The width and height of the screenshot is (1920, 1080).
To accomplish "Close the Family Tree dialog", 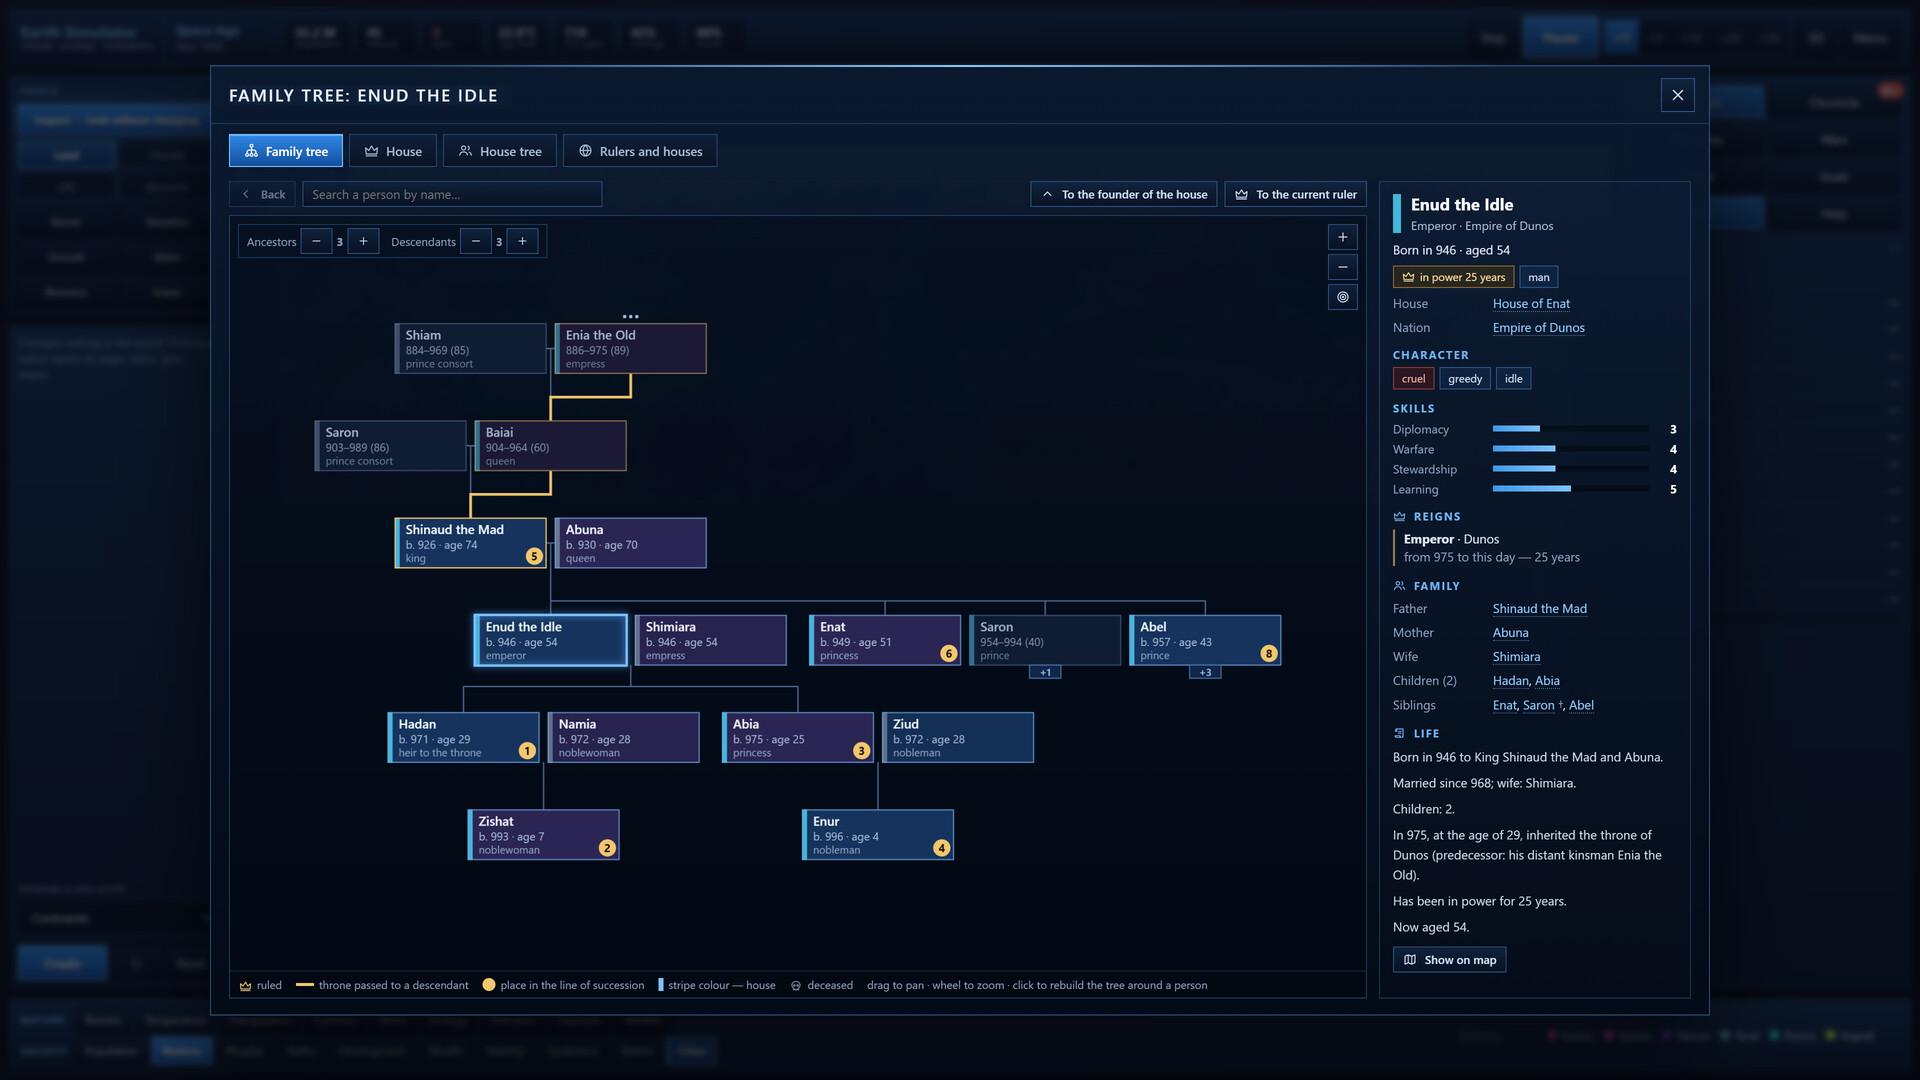I will point(1677,95).
